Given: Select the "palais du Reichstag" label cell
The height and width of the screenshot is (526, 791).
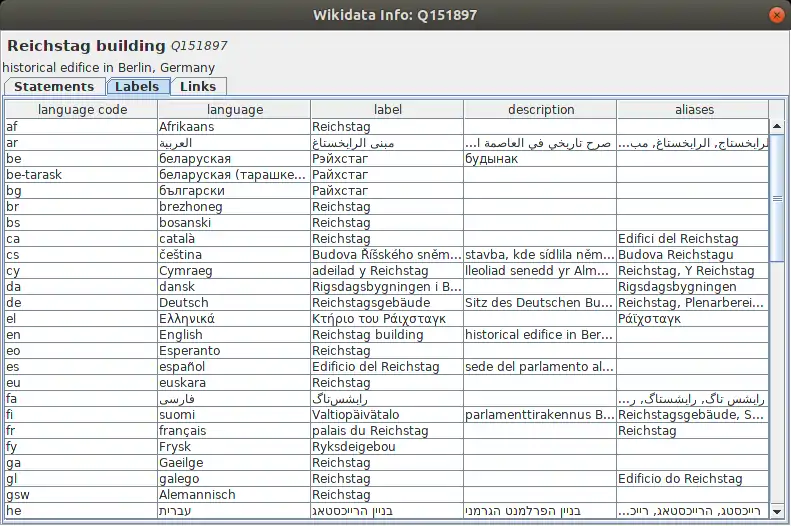Looking at the screenshot, I should pos(388,431).
